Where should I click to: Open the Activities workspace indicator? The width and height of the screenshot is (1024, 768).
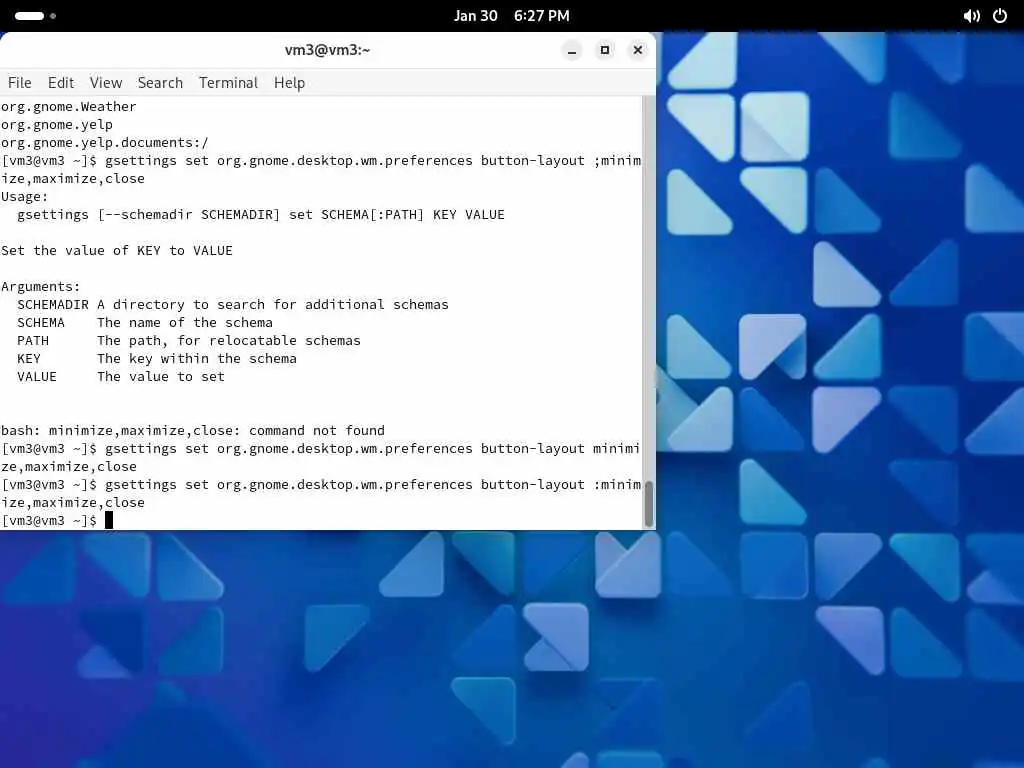(35, 16)
